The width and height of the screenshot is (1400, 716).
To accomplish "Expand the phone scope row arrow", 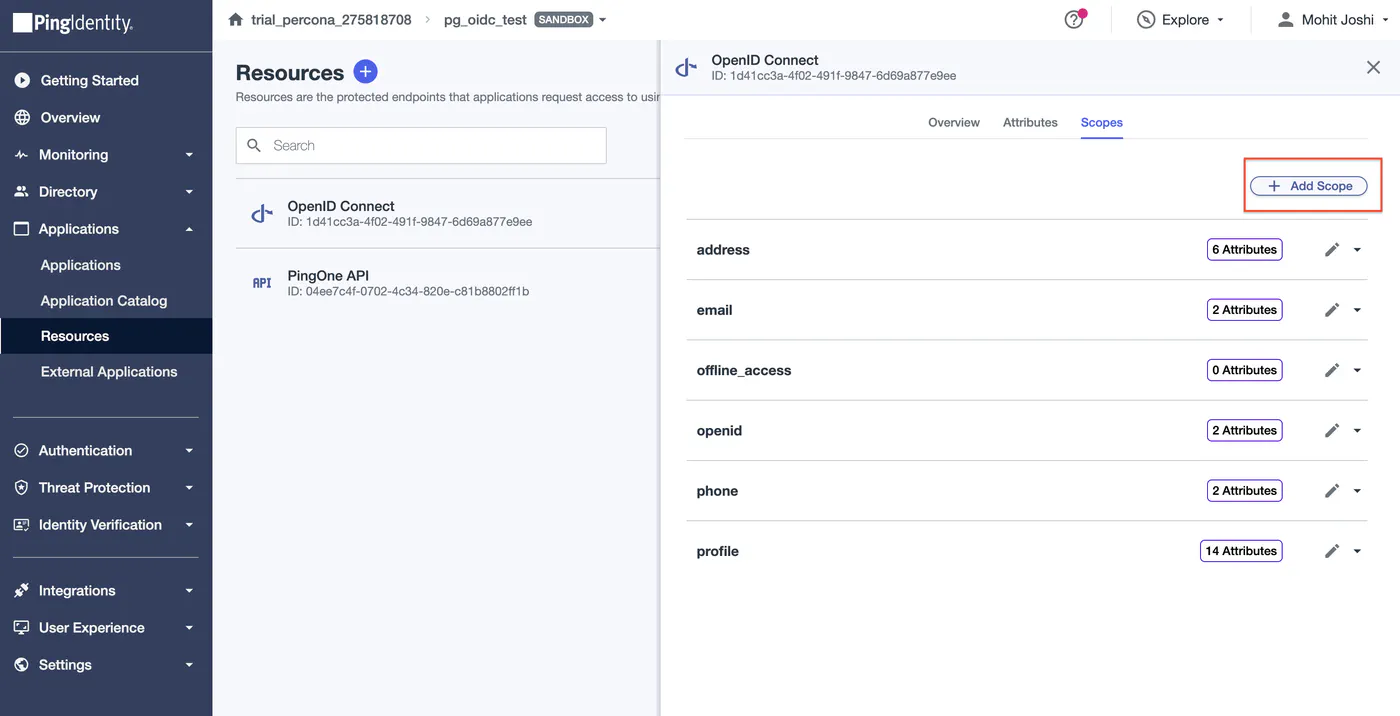I will pos(1357,491).
